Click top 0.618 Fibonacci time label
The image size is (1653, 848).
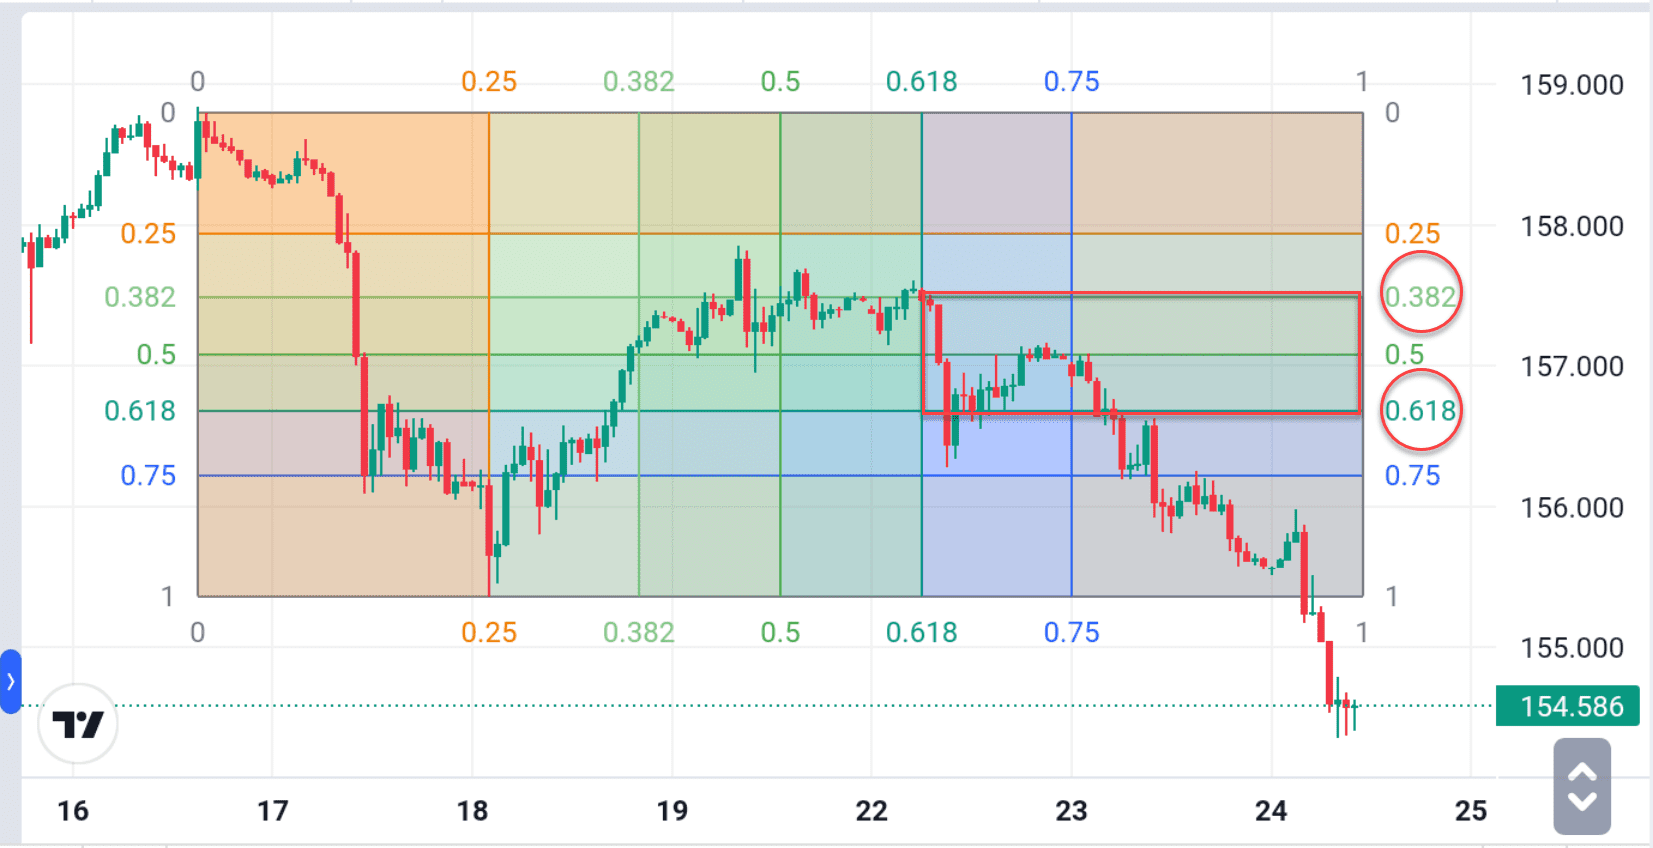tap(922, 81)
